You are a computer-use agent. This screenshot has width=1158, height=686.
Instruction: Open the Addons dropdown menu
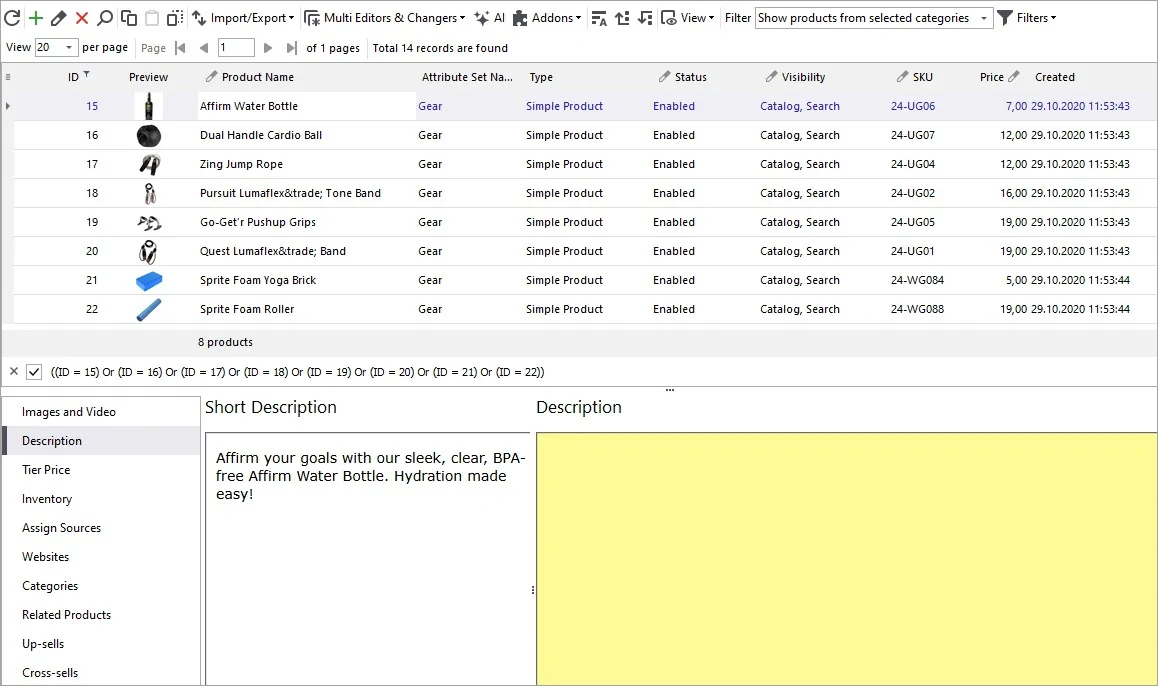[x=547, y=18]
